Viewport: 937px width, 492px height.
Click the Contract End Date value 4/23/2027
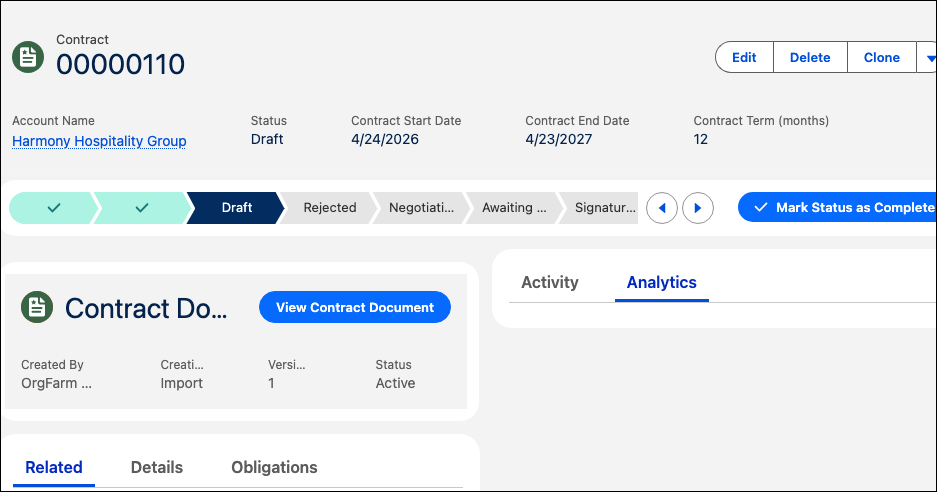559,139
